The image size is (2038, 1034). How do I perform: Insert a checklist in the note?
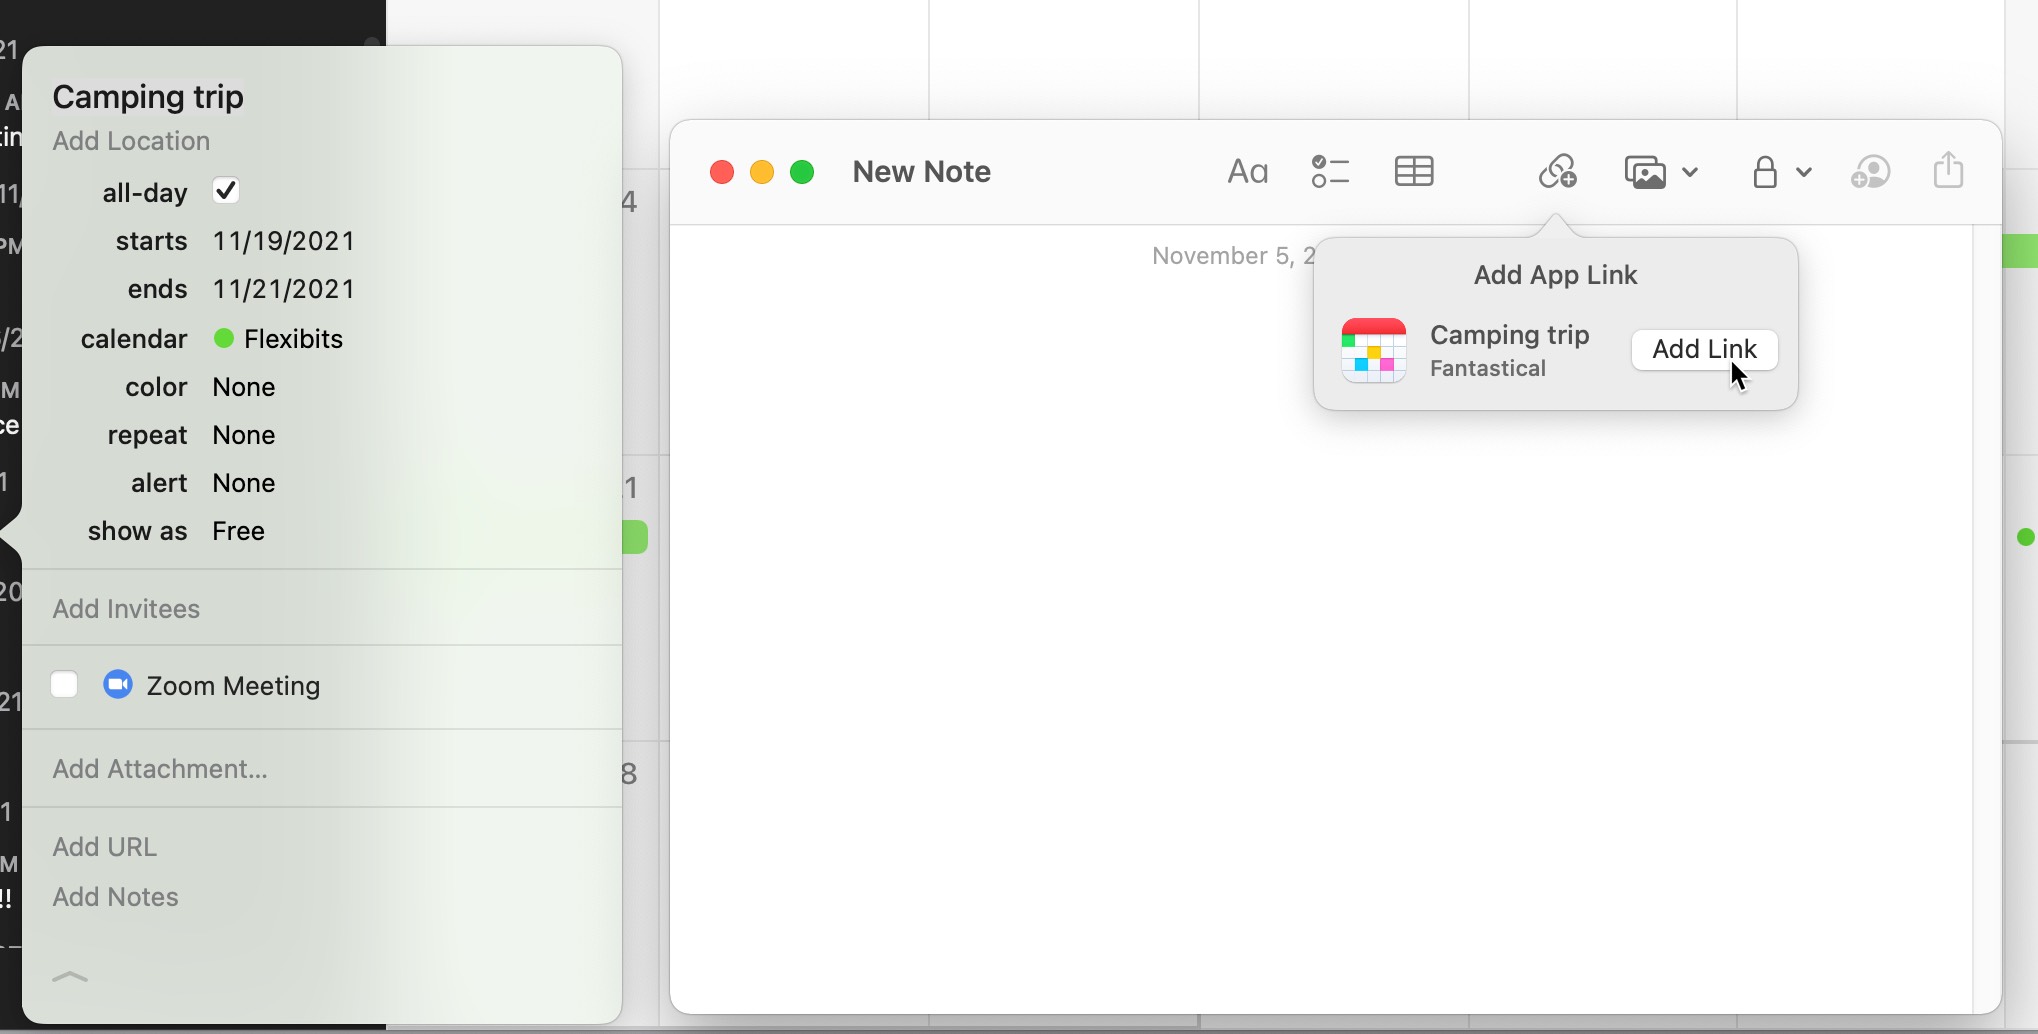1330,172
